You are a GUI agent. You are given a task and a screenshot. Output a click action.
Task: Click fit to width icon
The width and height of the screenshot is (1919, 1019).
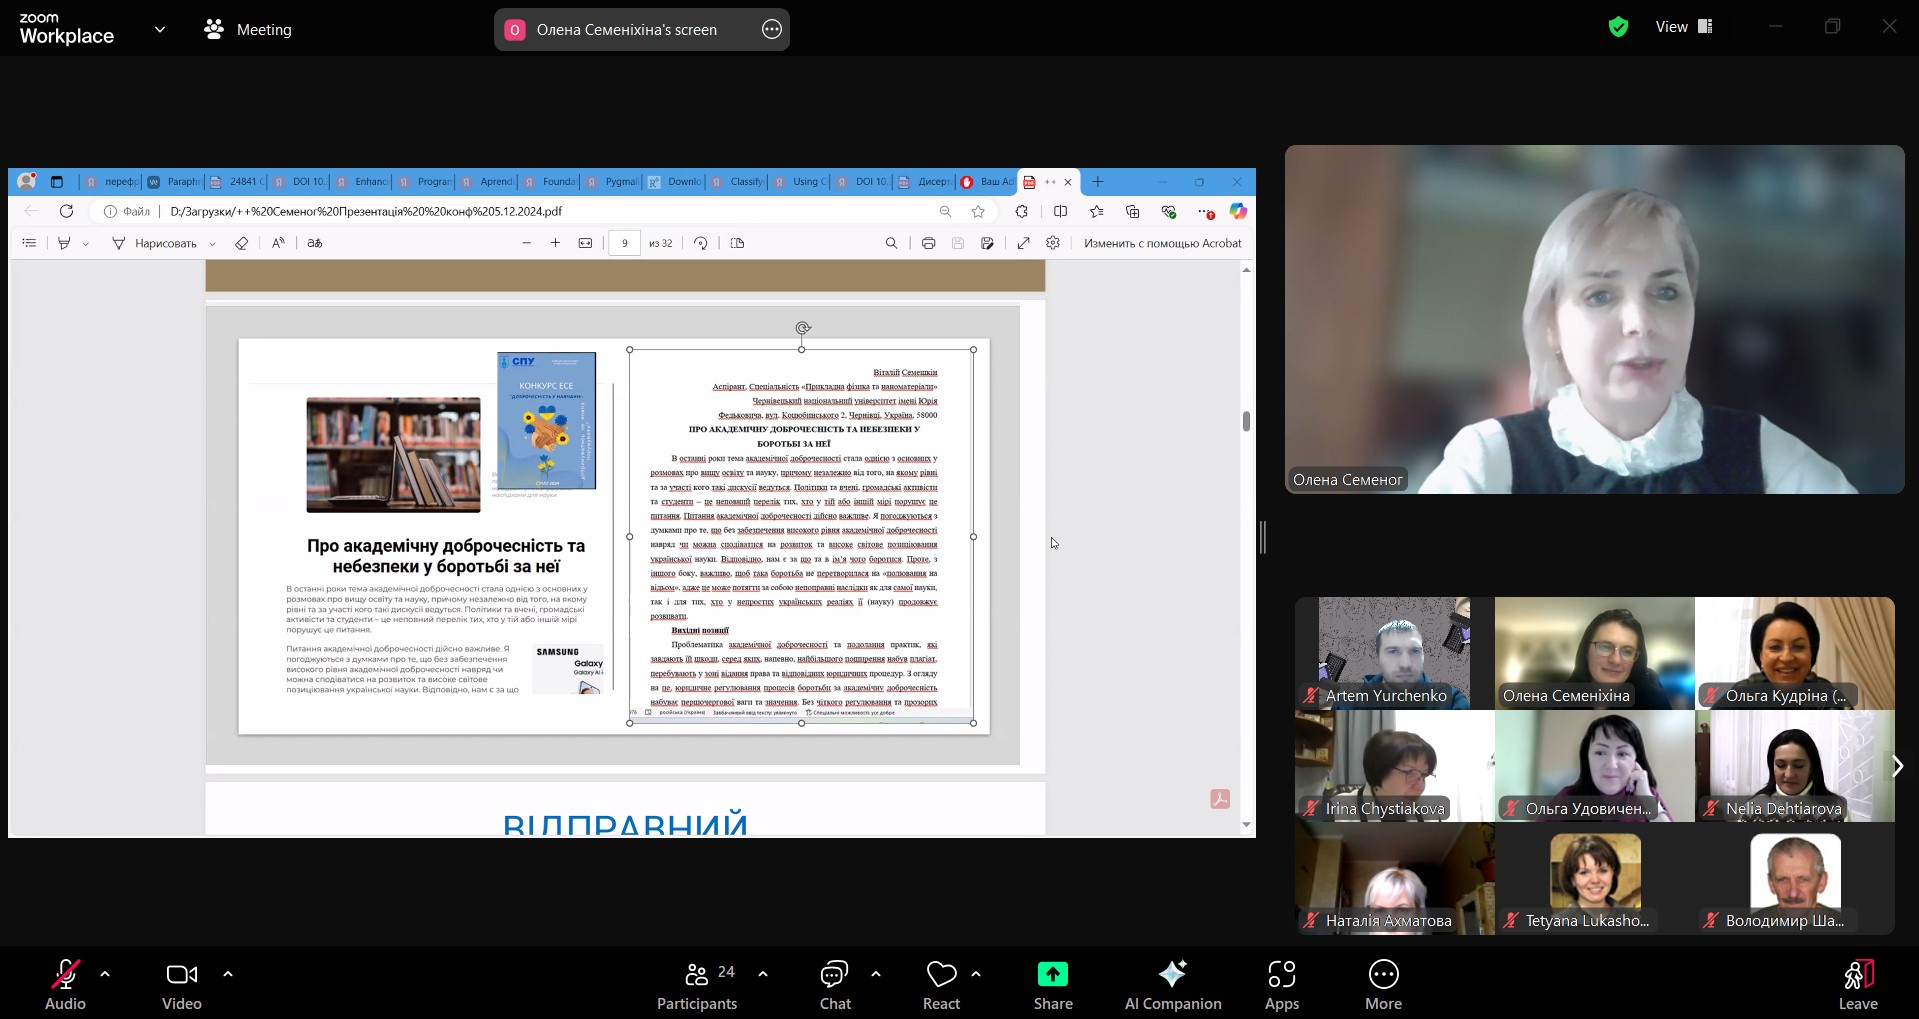point(585,243)
